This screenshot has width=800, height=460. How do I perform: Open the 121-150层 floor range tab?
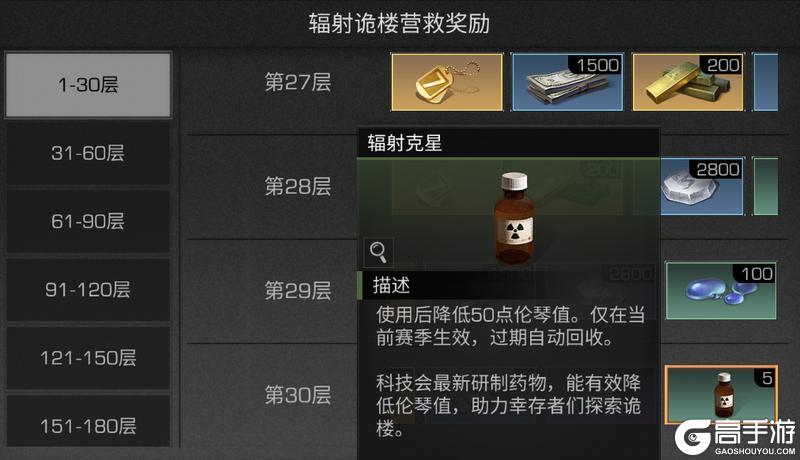point(88,358)
